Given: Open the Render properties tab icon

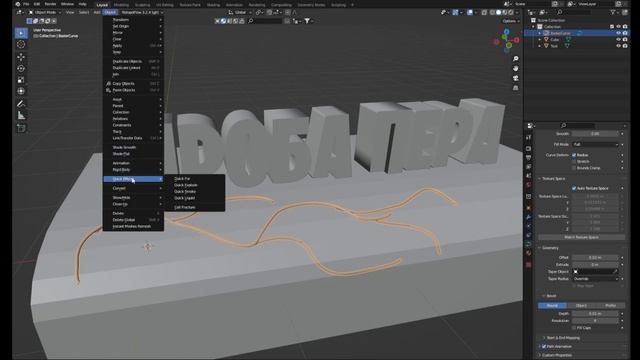Looking at the screenshot, I should pos(529,149).
